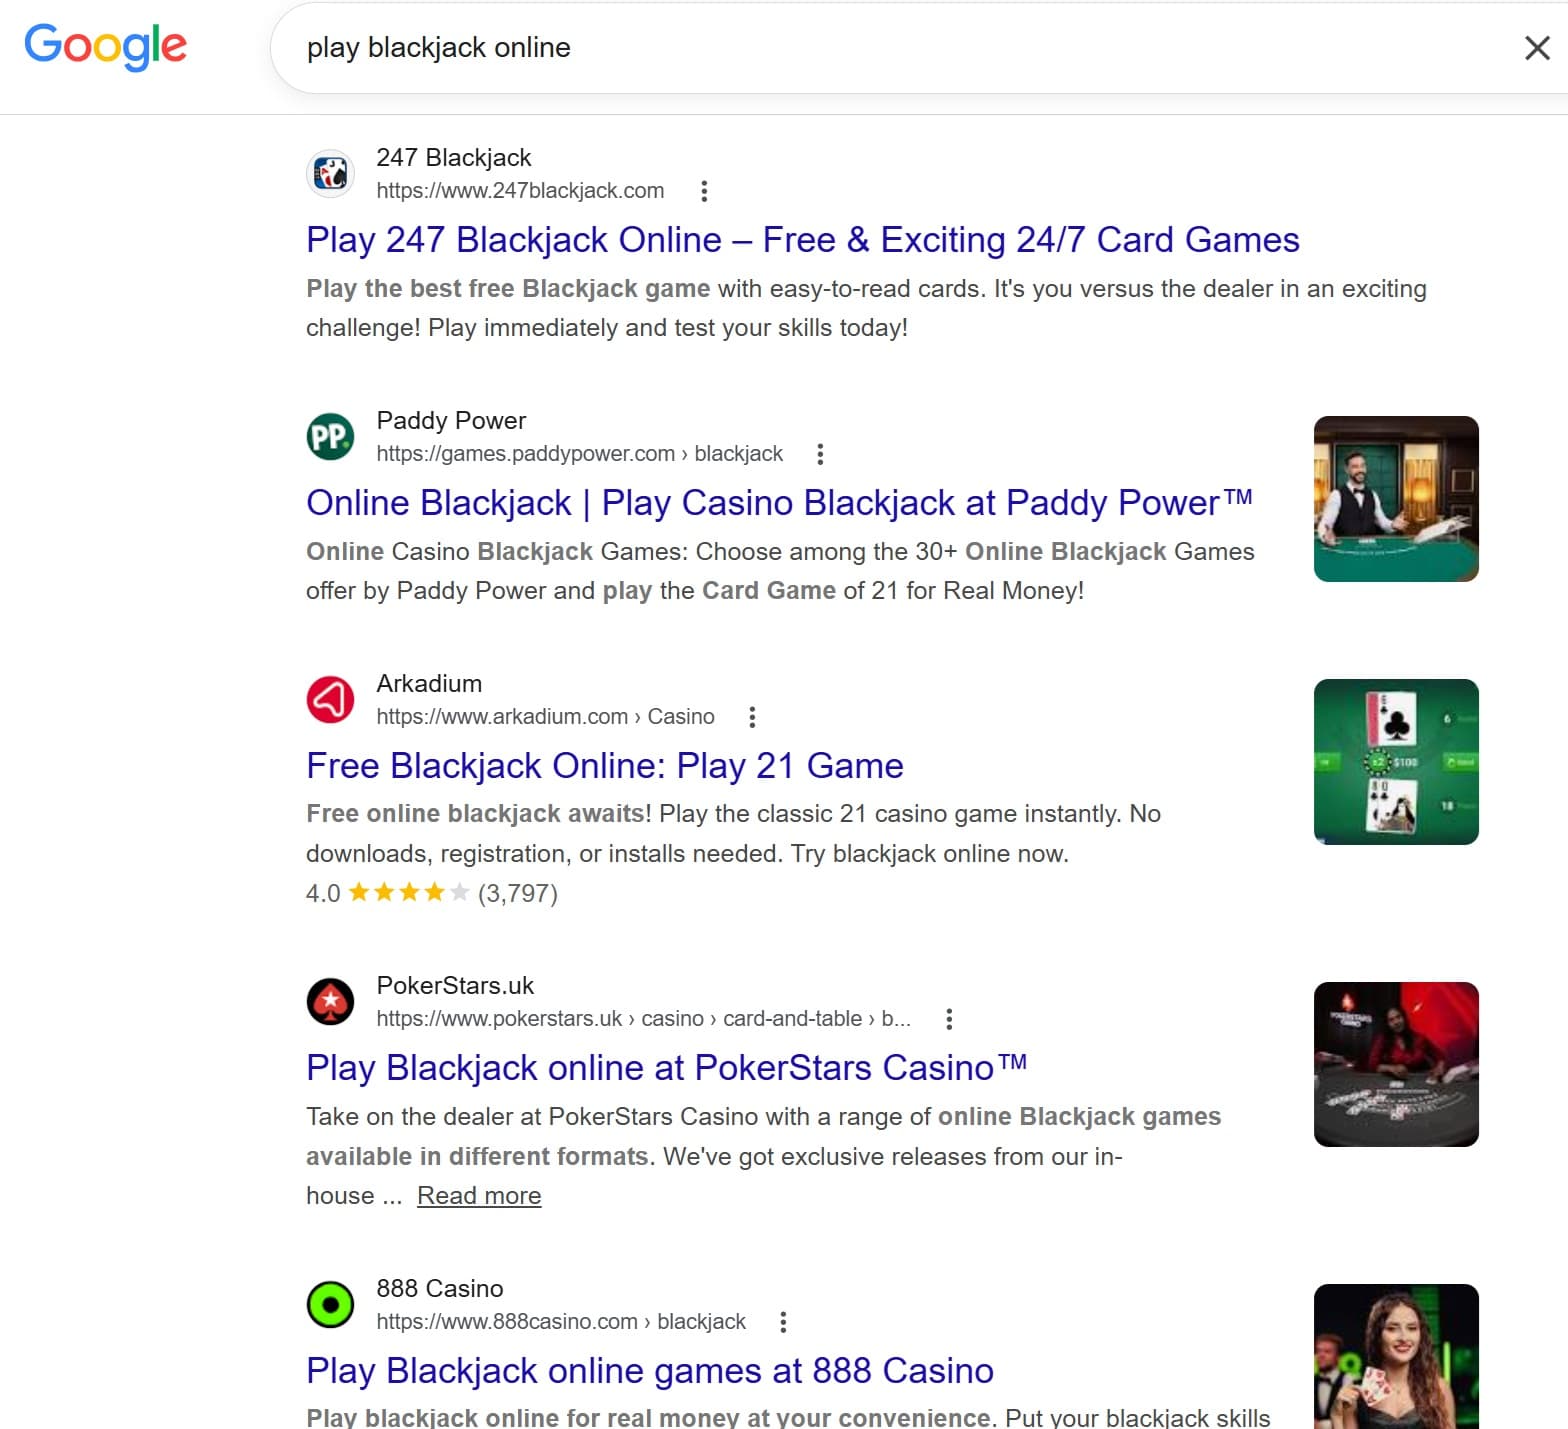This screenshot has height=1429, width=1568.
Task: Open 'Free Blackjack Online: Play 21 Game'
Action: click(x=605, y=766)
